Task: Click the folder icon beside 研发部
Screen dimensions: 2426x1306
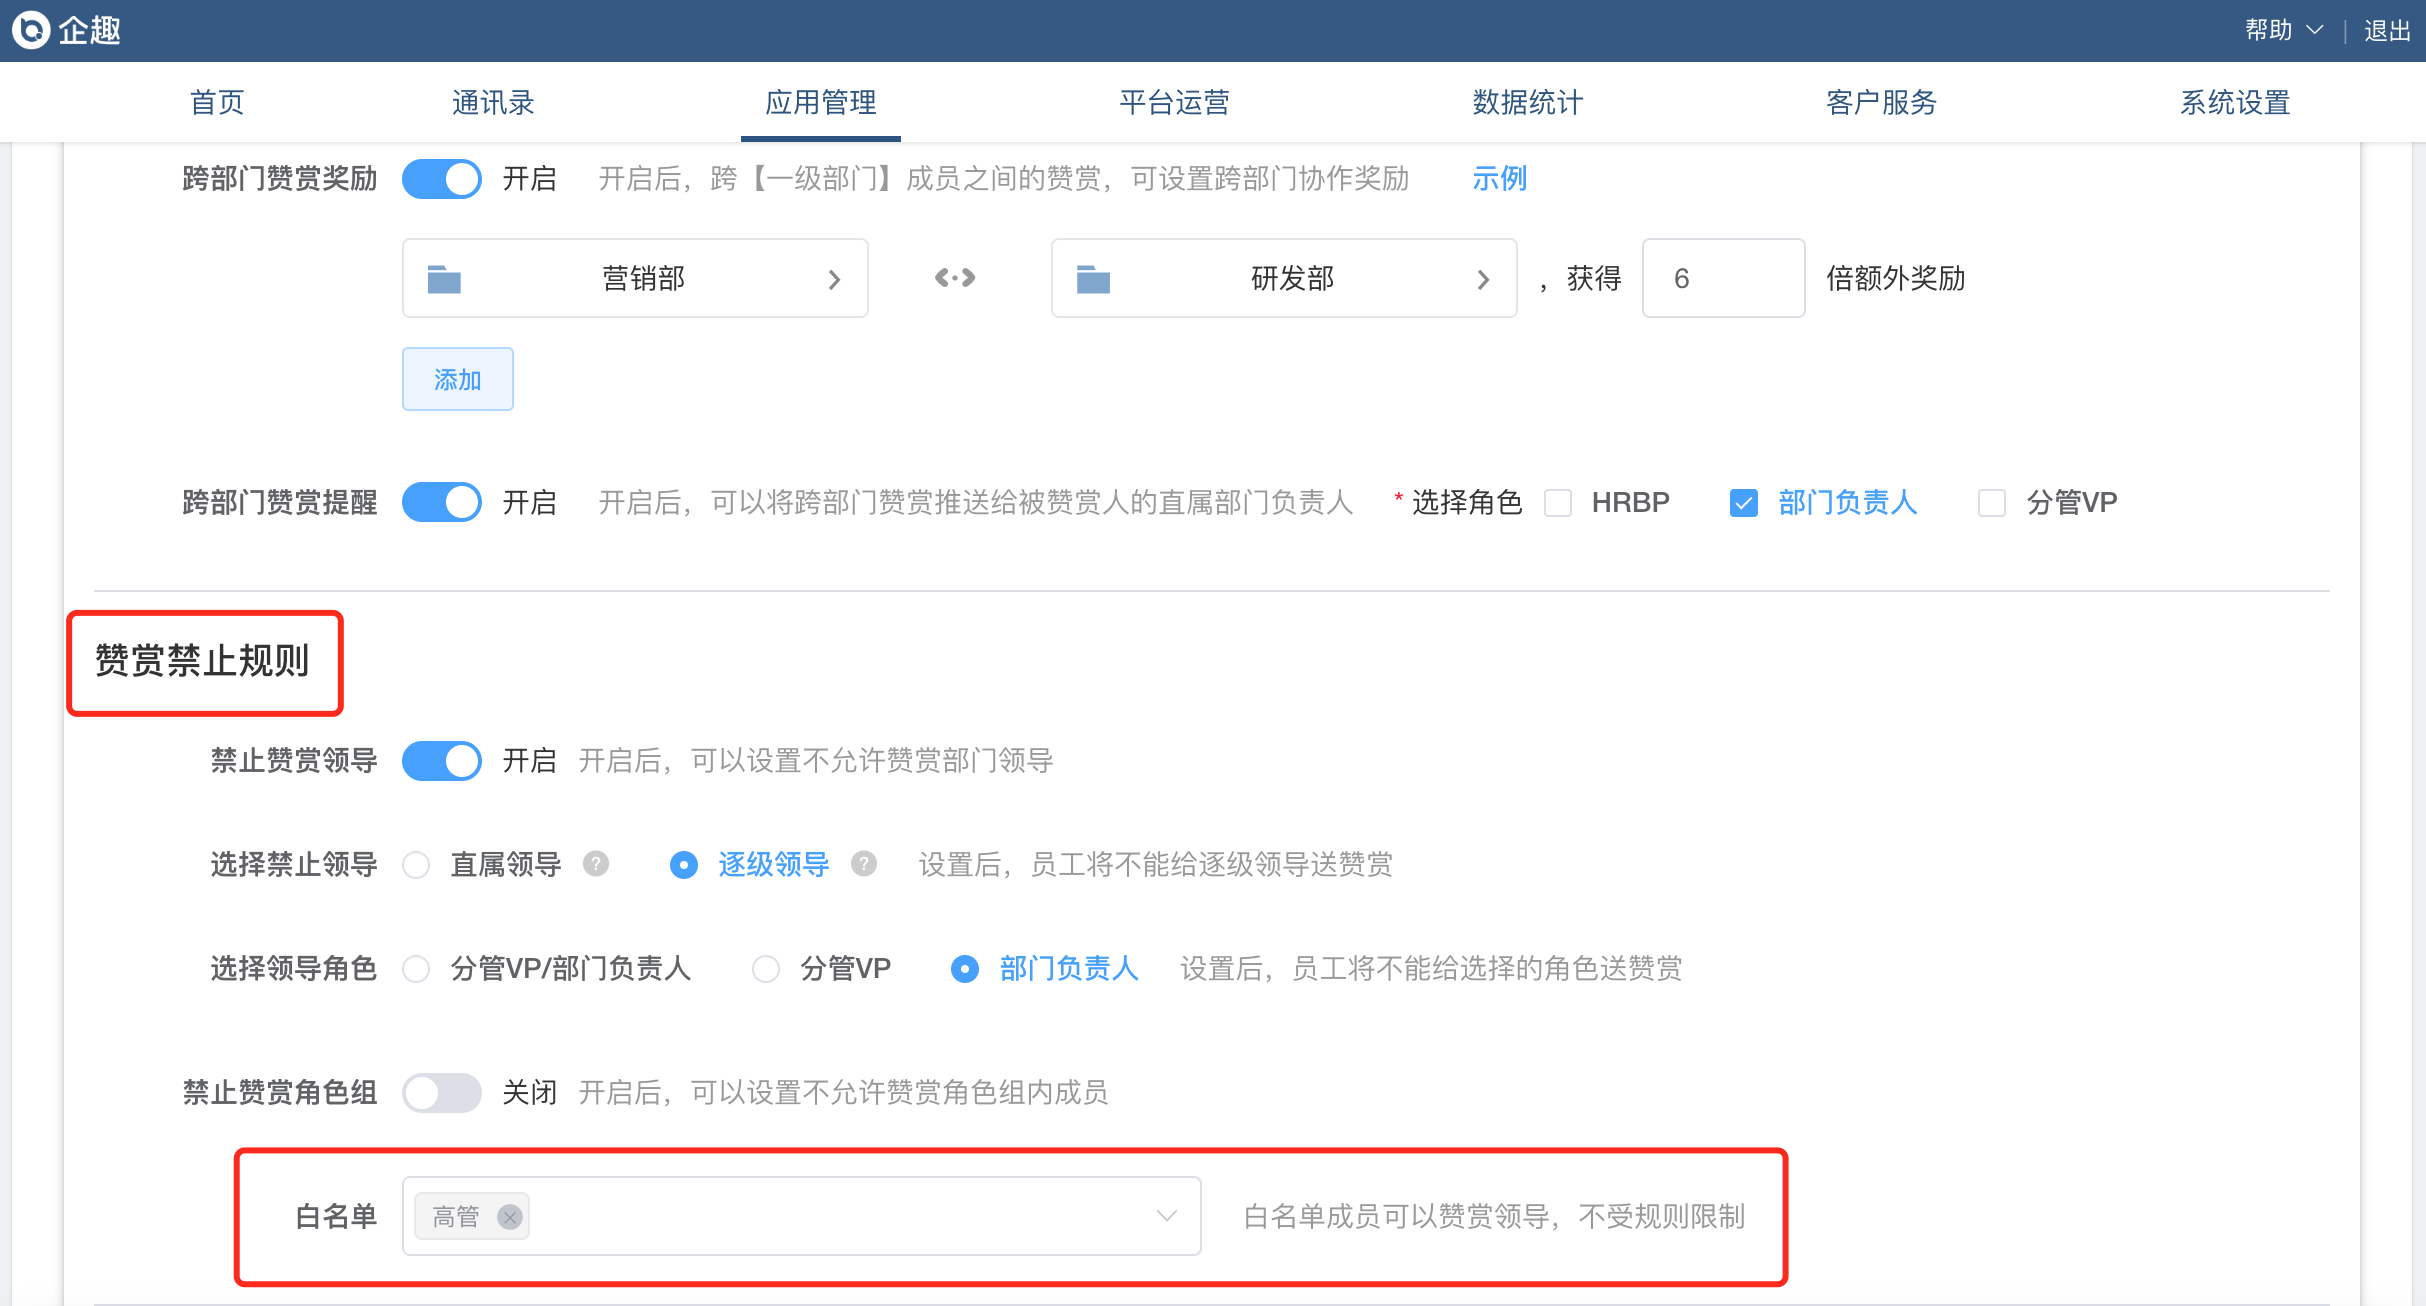Action: click(x=1093, y=279)
